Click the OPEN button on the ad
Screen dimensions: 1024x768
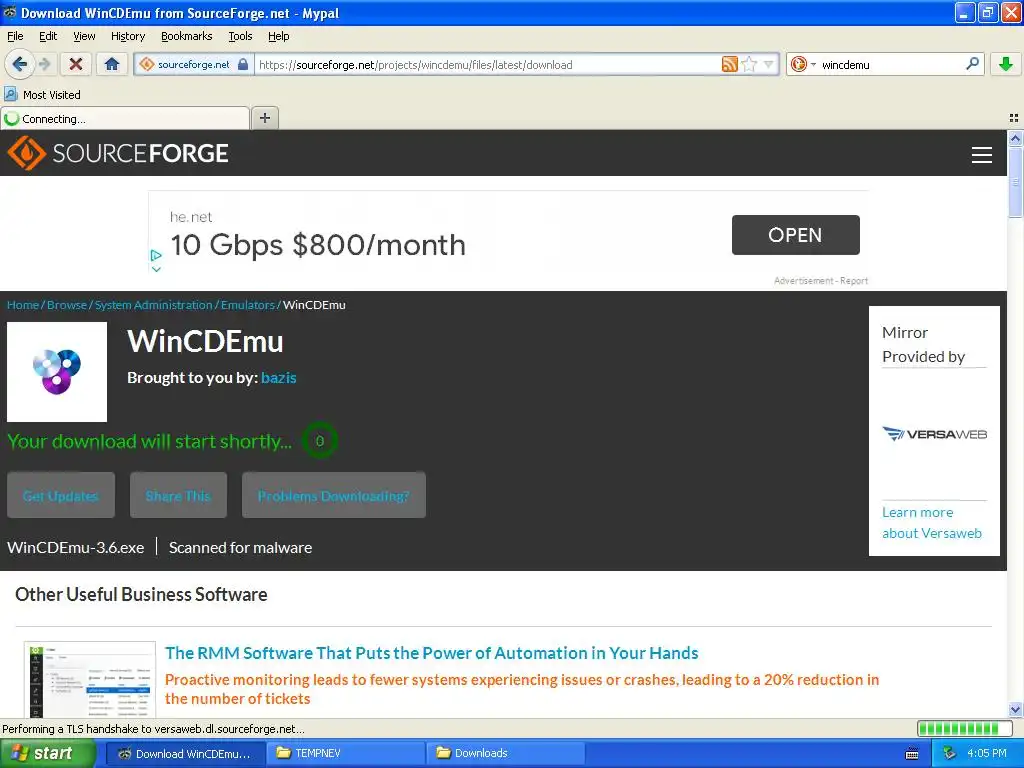(x=795, y=235)
